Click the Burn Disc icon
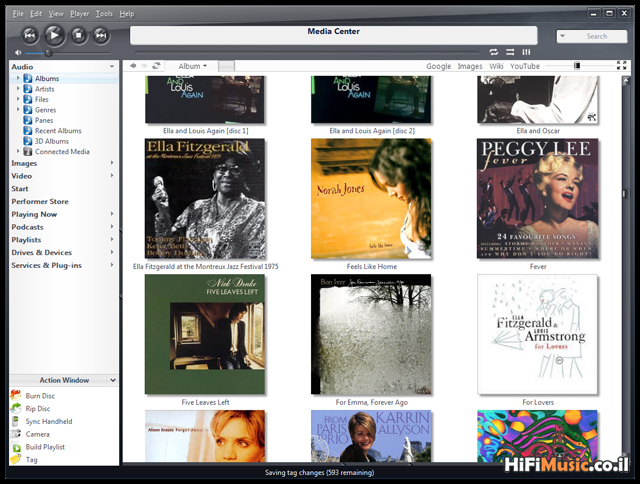The width and height of the screenshot is (640, 484). [16, 395]
